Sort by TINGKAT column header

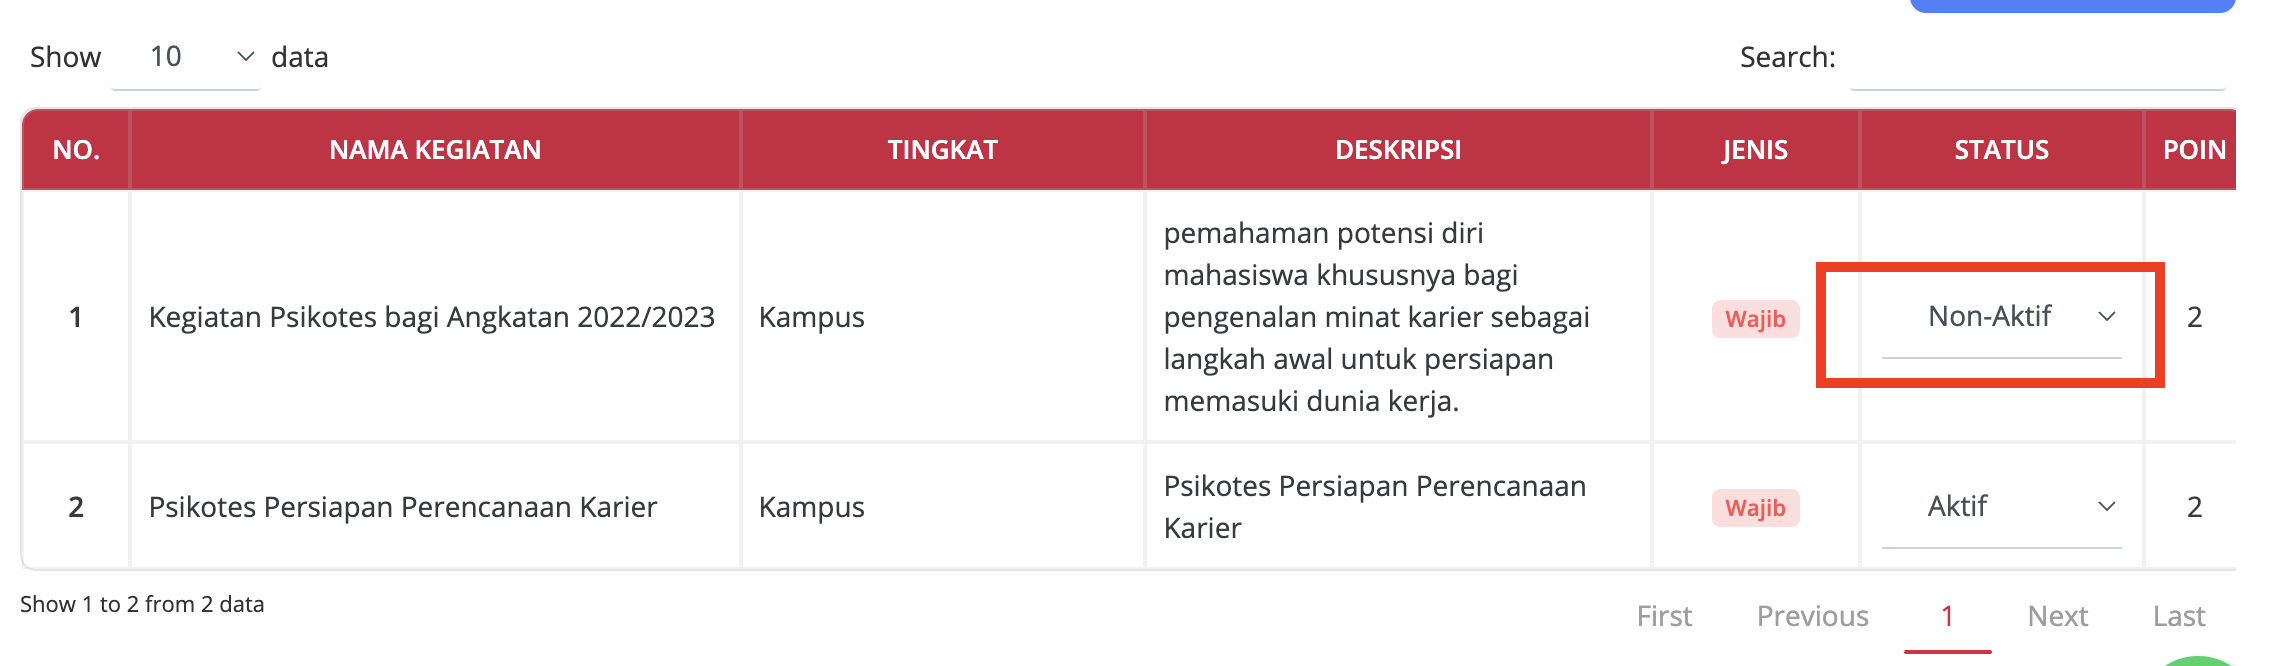942,150
